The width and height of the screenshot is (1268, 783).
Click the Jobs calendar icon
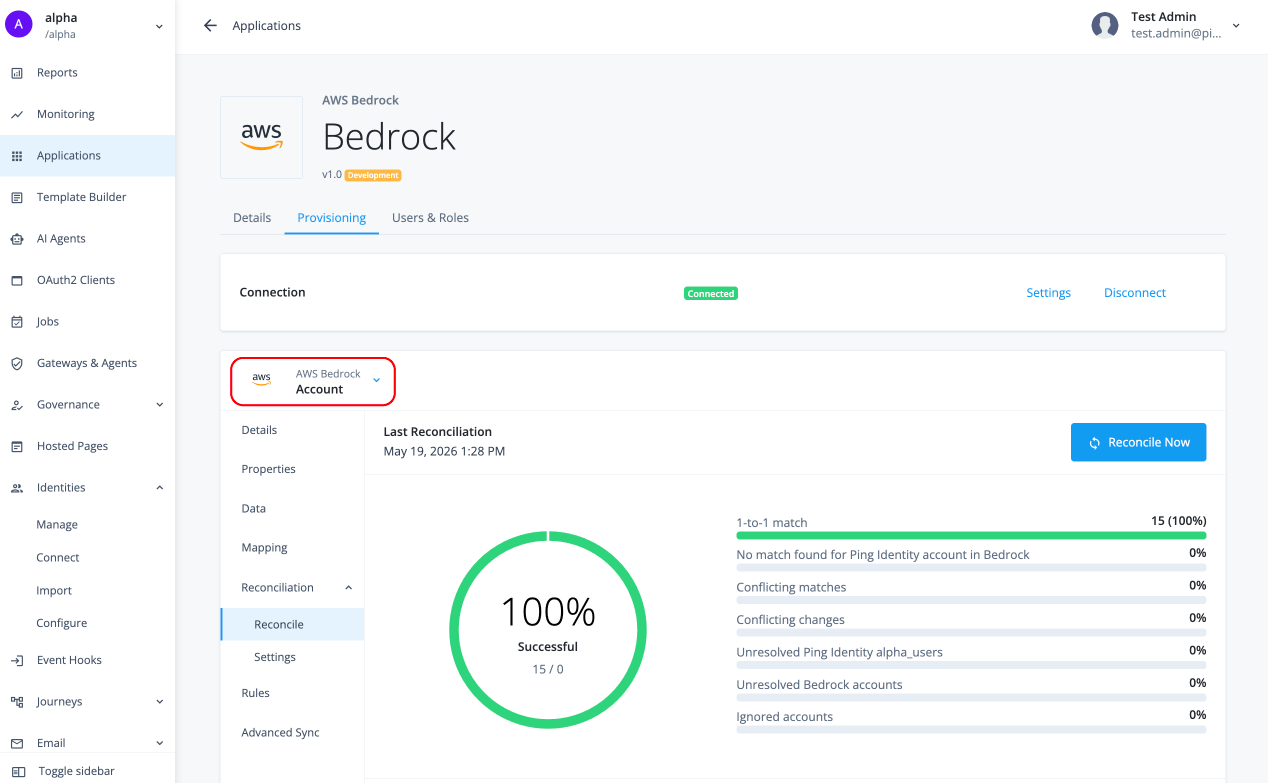(x=17, y=322)
